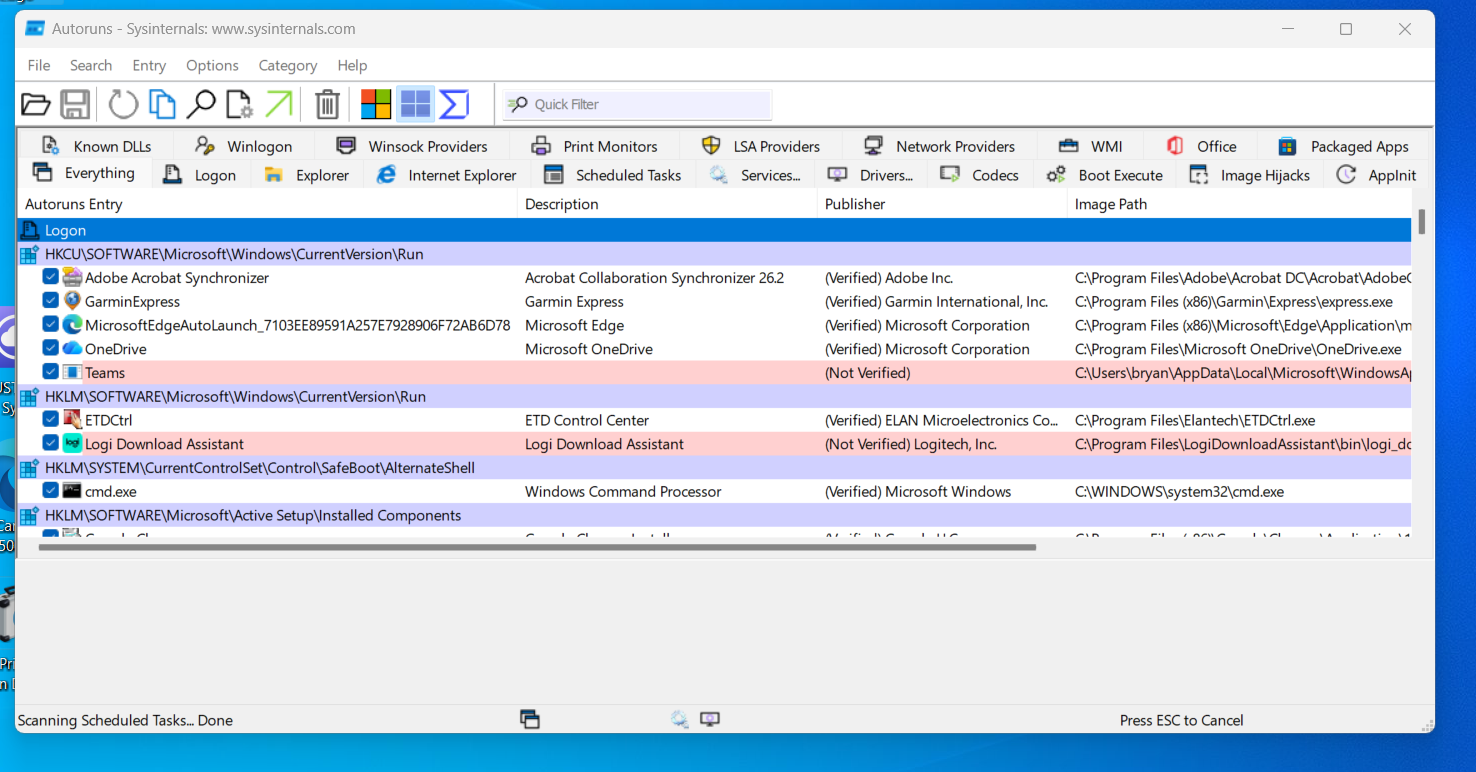1476x772 pixels.
Task: Disable the MicrosoftEdgeAutoLaunch entry checkbox
Action: (50, 325)
